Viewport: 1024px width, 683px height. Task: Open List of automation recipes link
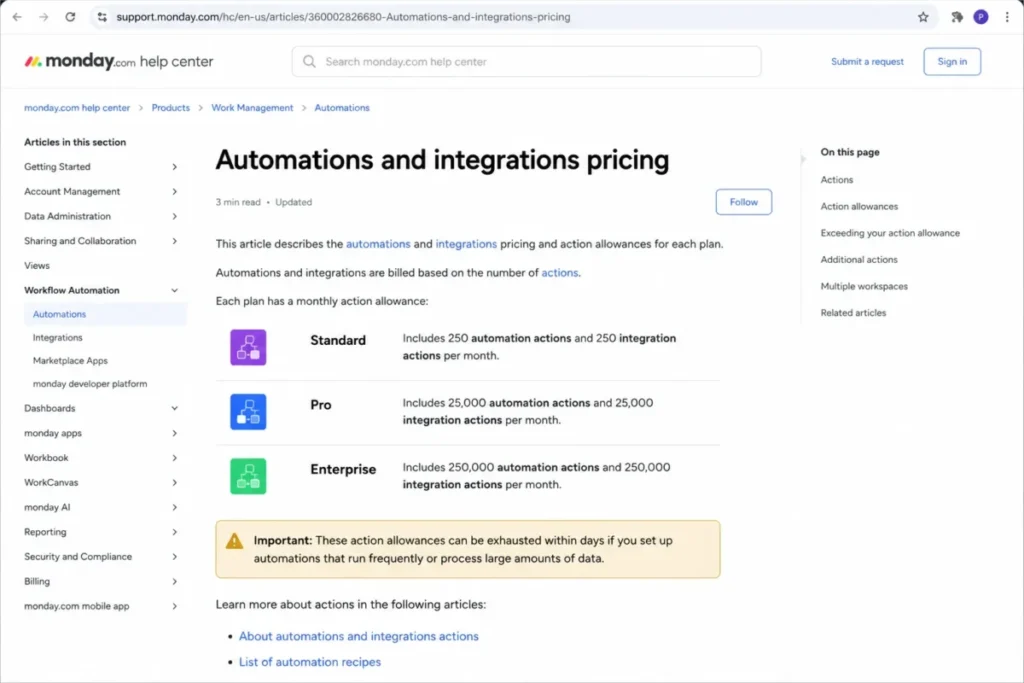310,662
